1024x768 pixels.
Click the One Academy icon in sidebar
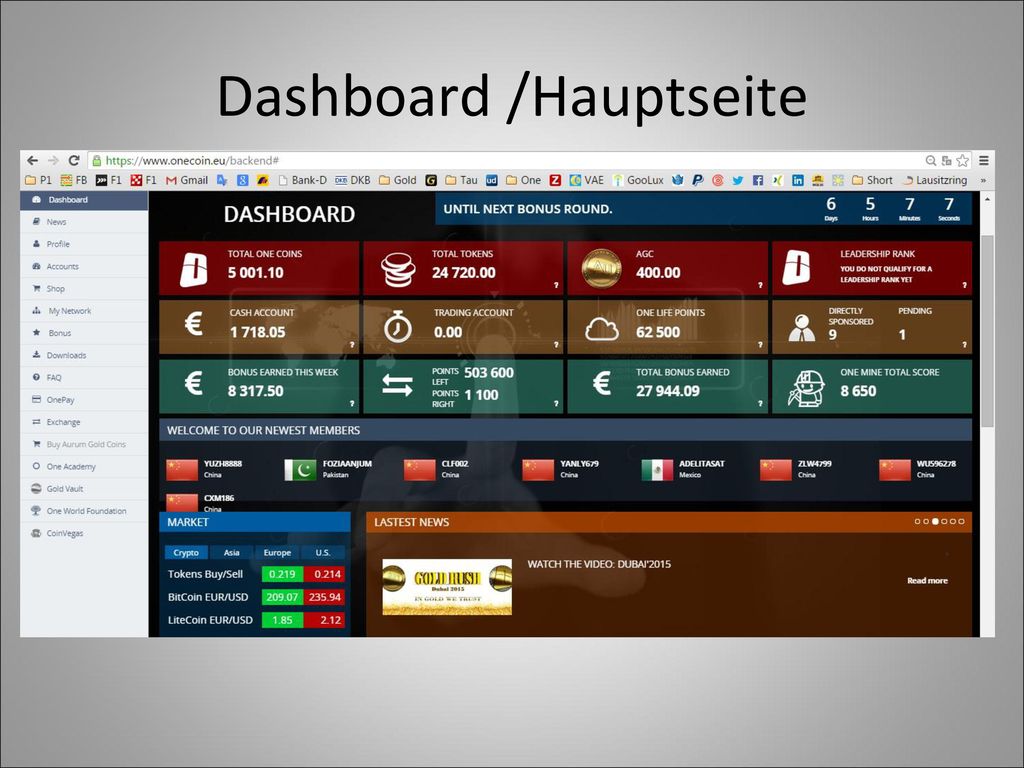pos(37,466)
